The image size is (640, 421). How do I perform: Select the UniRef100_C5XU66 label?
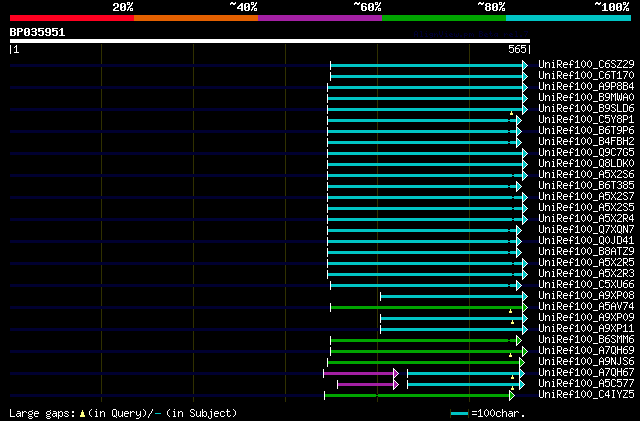coord(586,285)
